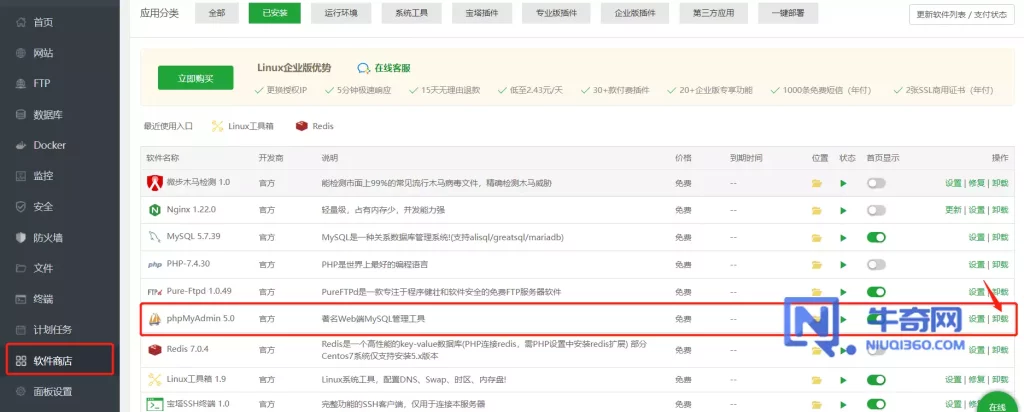Open the 首页 home icon in sidebar
The width and height of the screenshot is (1024, 412).
point(21,22)
